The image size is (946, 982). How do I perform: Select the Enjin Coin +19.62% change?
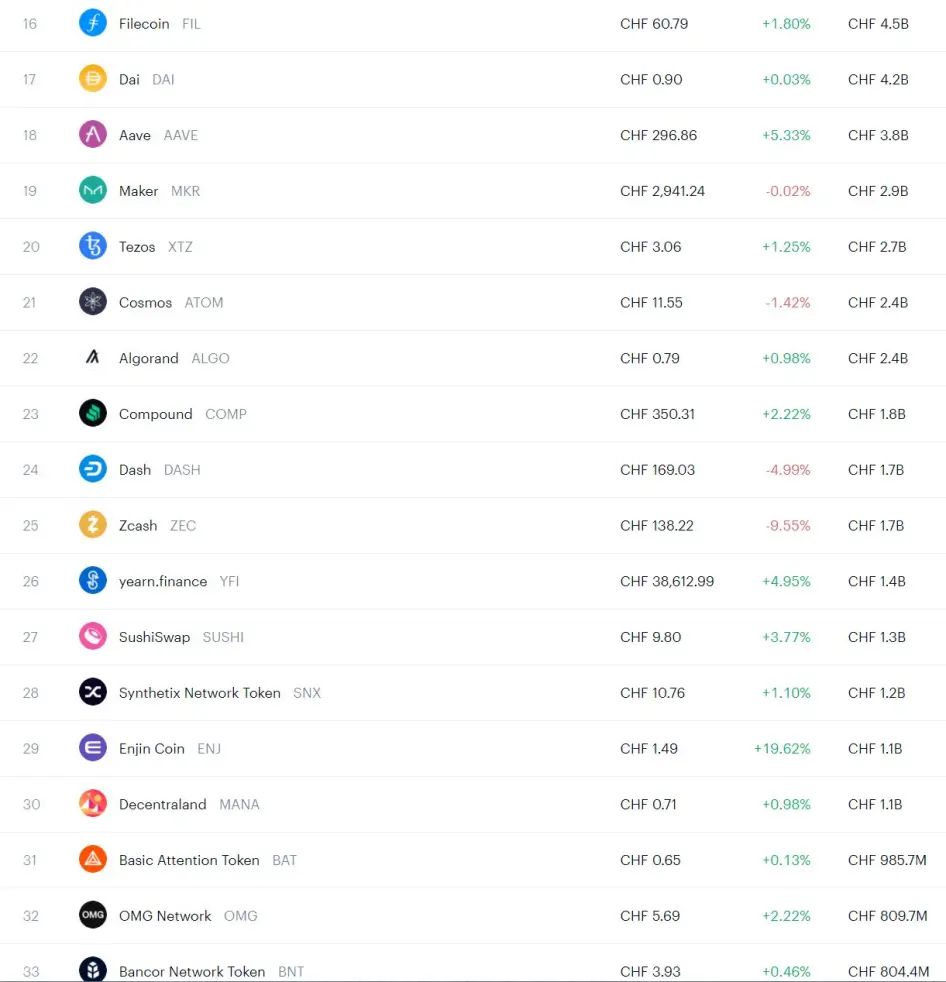point(782,748)
